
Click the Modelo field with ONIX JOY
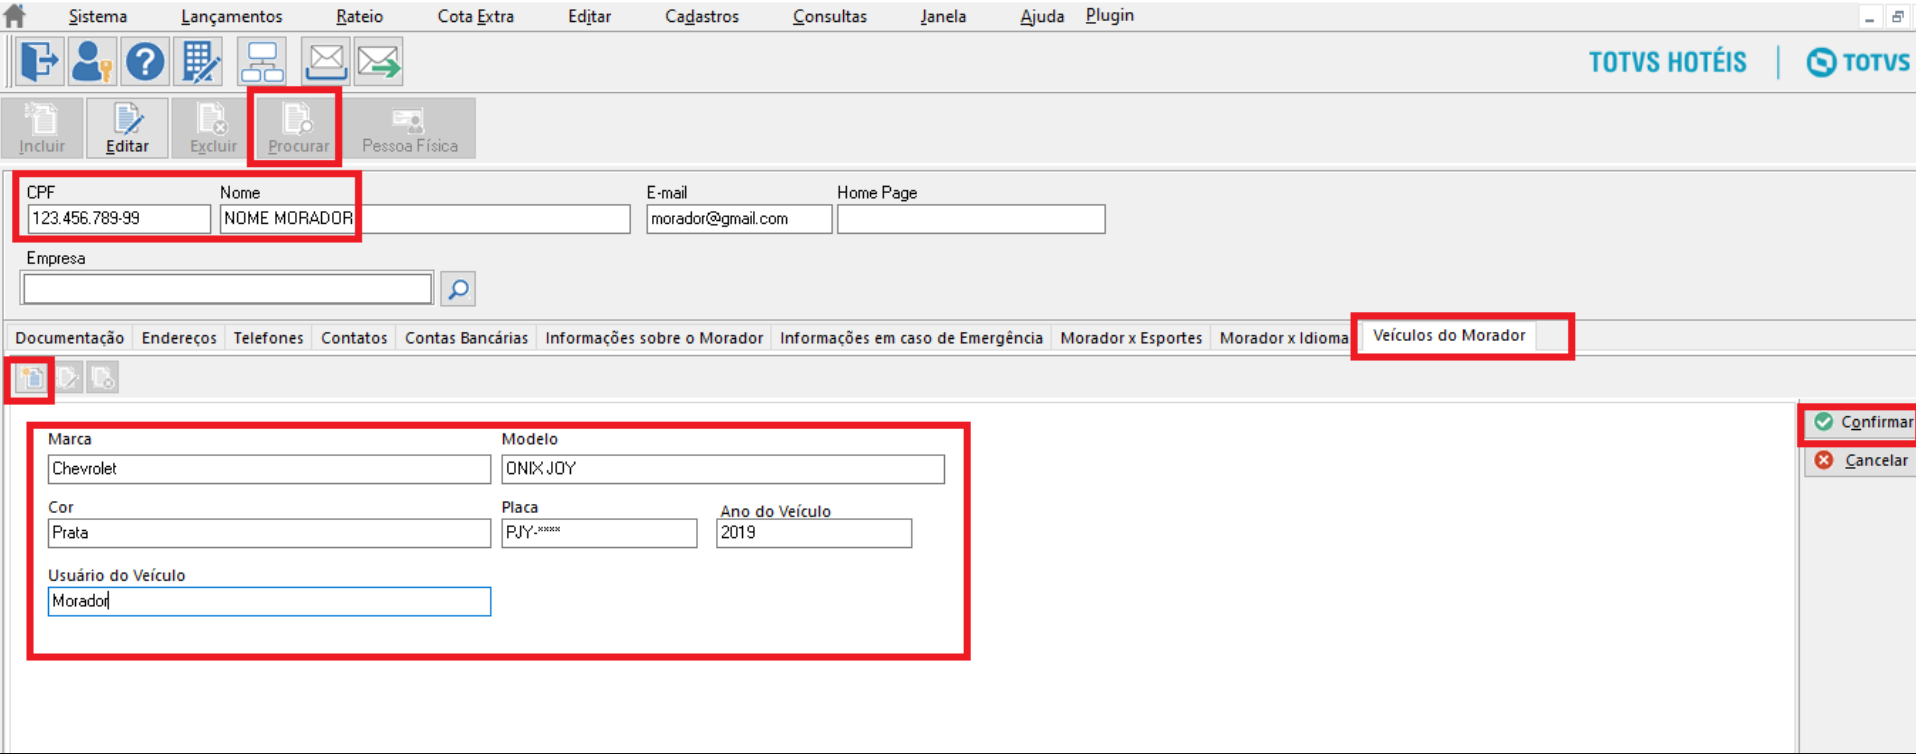(x=723, y=469)
